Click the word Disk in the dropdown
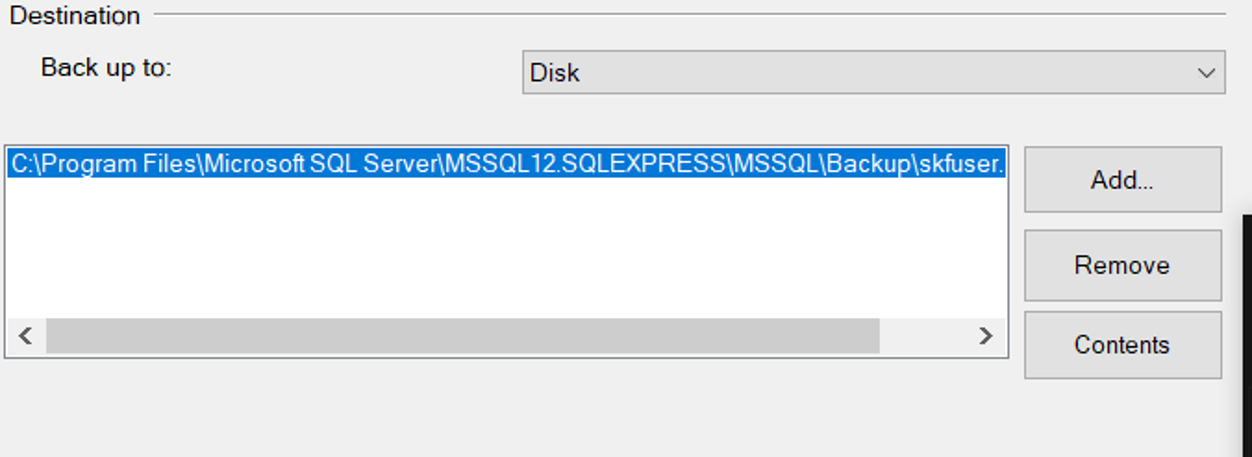The height and width of the screenshot is (457, 1252). pos(555,73)
